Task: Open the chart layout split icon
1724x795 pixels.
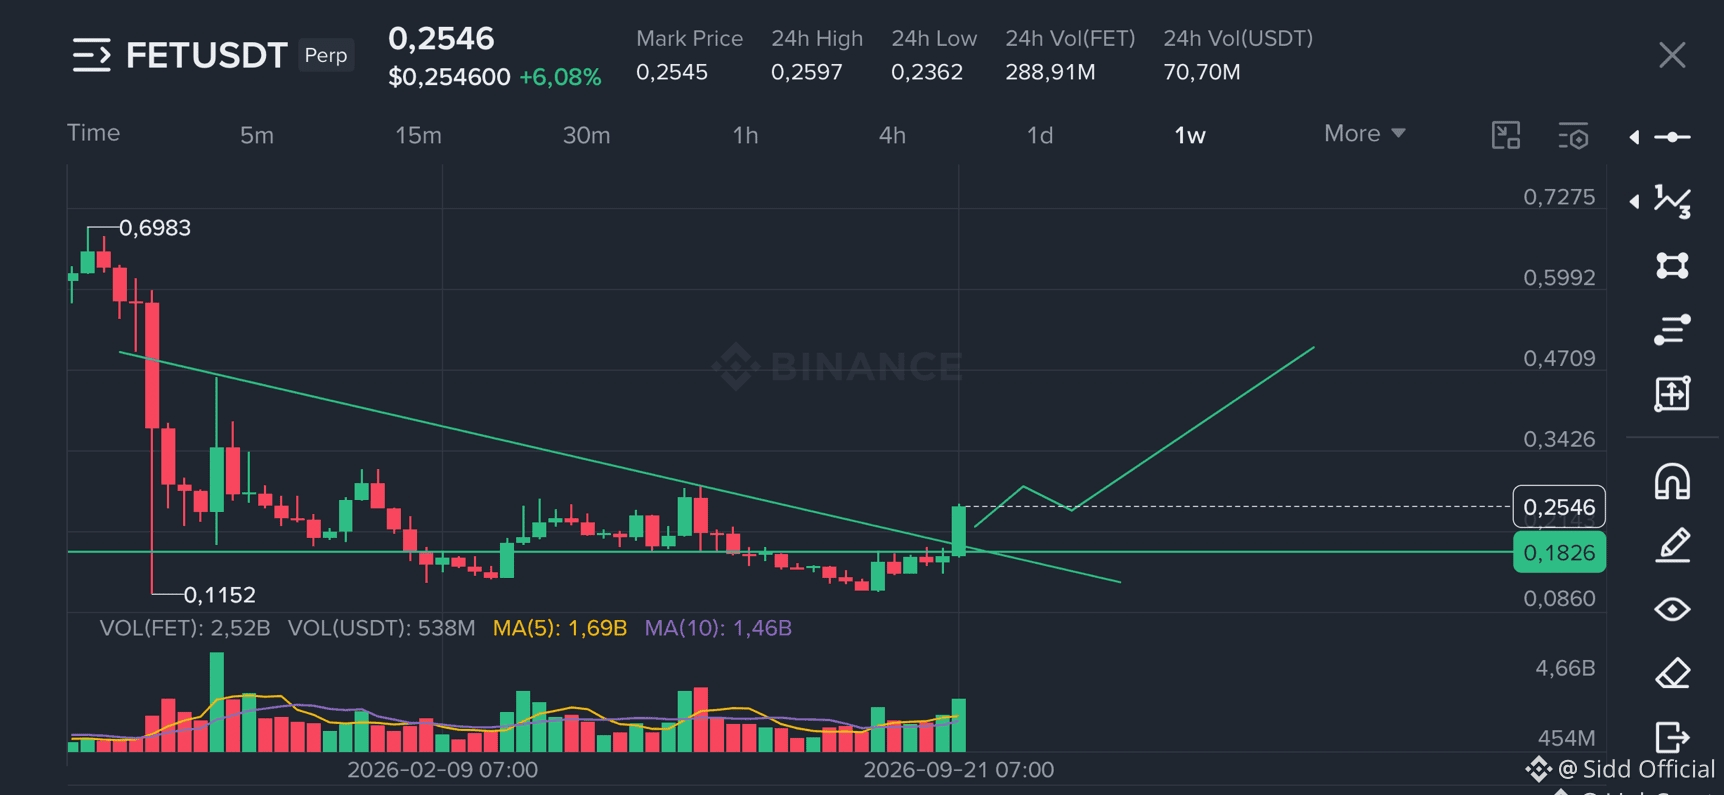Action: (x=1505, y=135)
